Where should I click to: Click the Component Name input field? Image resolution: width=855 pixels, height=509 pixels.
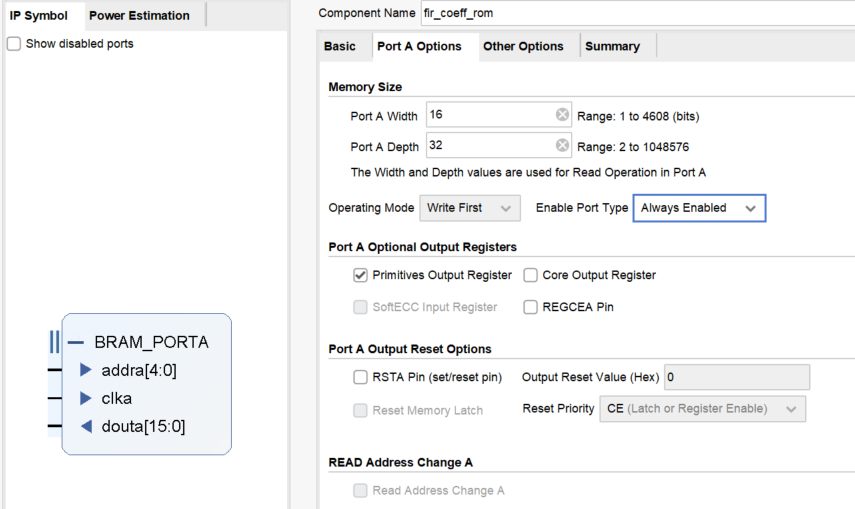(x=638, y=13)
